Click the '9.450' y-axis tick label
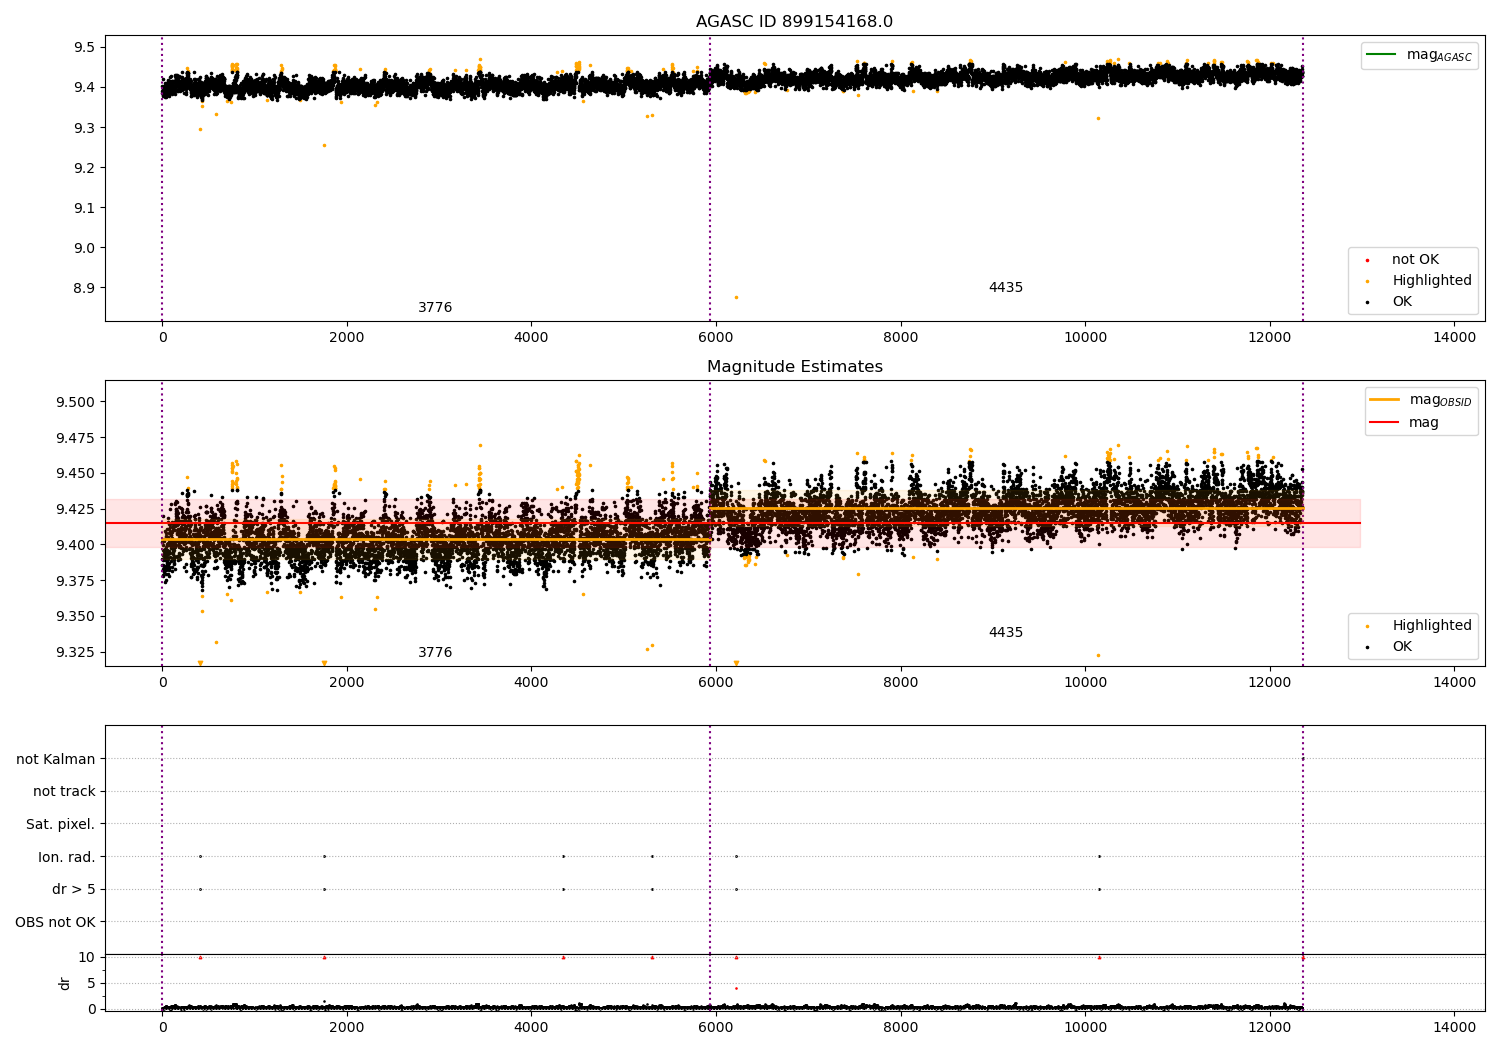The image size is (1500, 1050). tap(76, 473)
